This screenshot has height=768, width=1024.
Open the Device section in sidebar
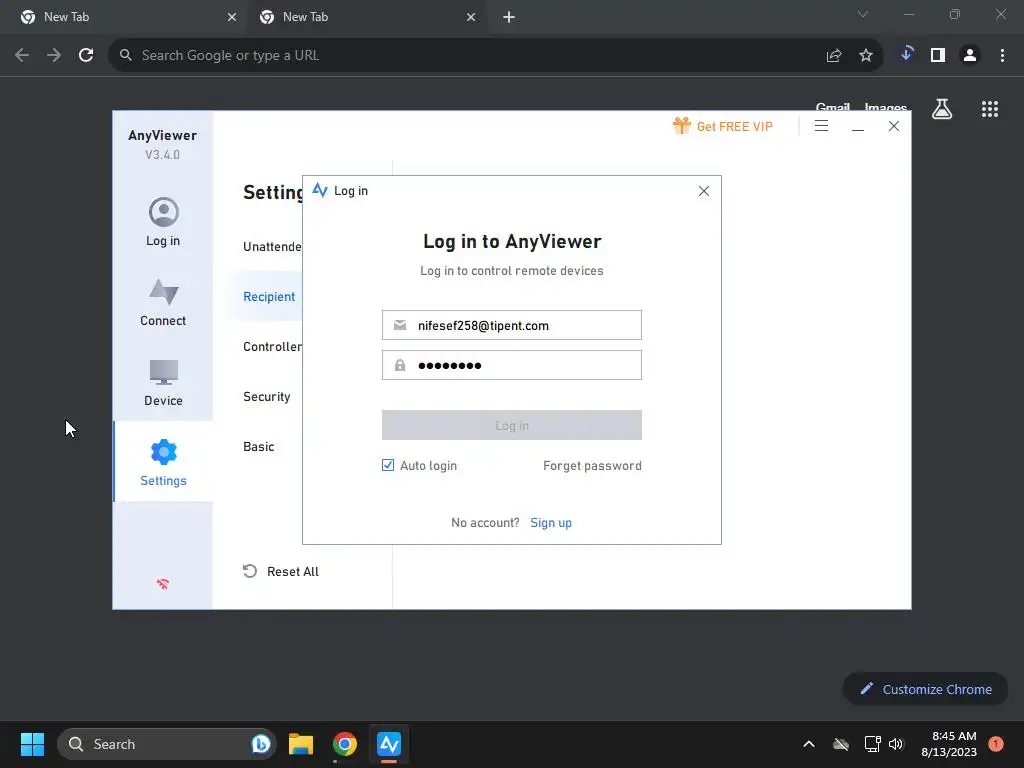point(163,383)
